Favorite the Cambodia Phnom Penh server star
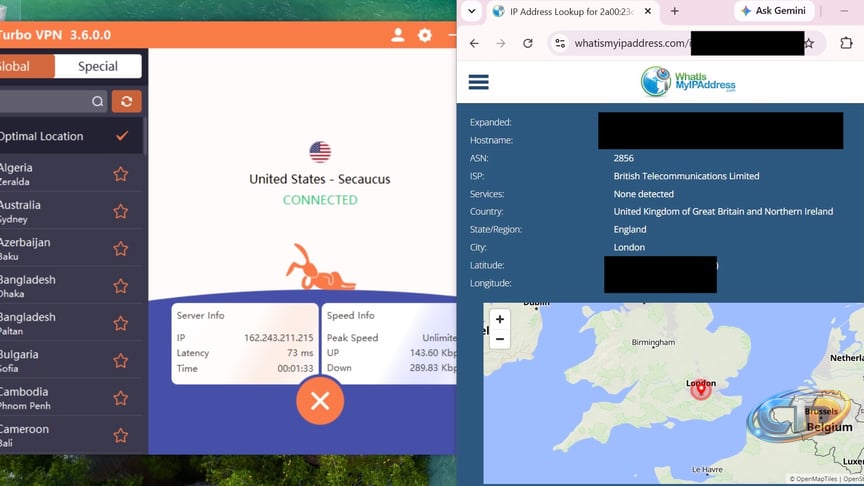This screenshot has height=486, width=864. (x=121, y=398)
